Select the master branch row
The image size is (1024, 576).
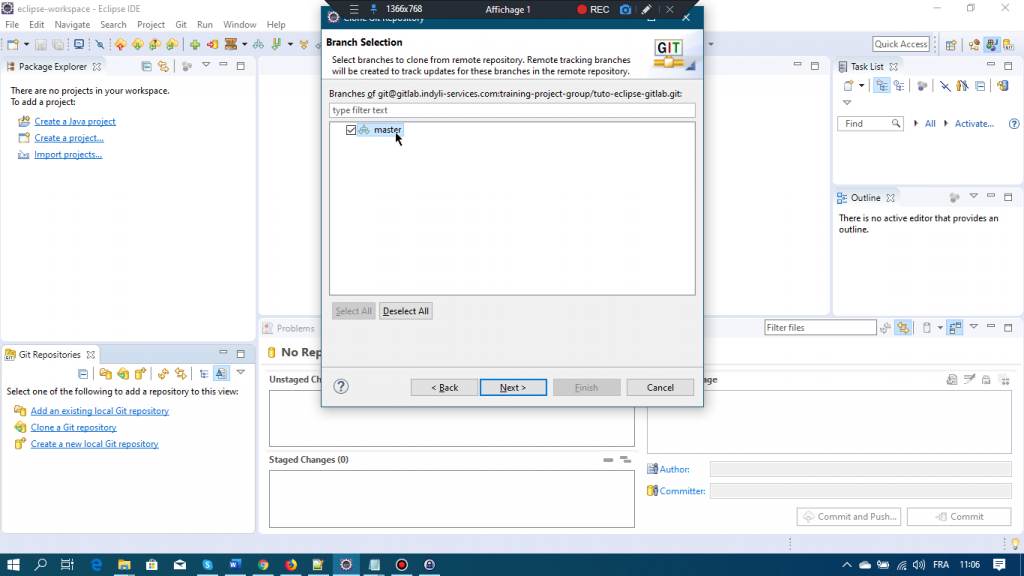(x=380, y=130)
